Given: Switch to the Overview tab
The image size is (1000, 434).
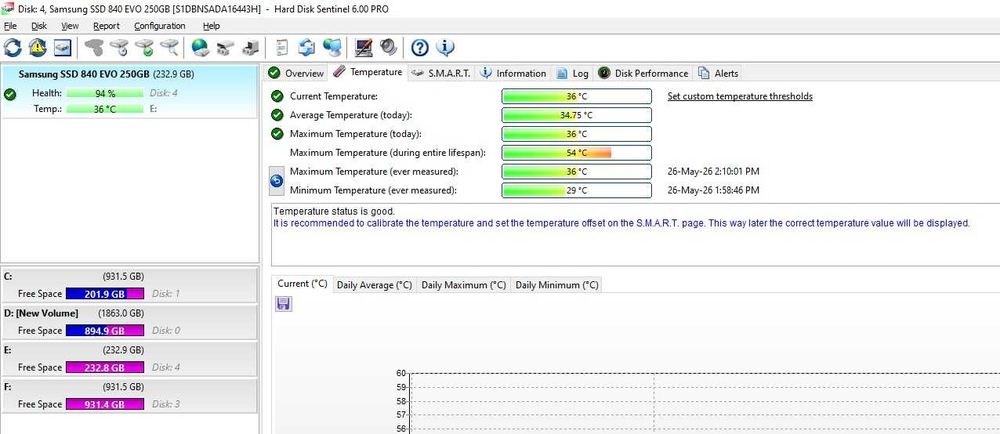Looking at the screenshot, I should (x=296, y=73).
